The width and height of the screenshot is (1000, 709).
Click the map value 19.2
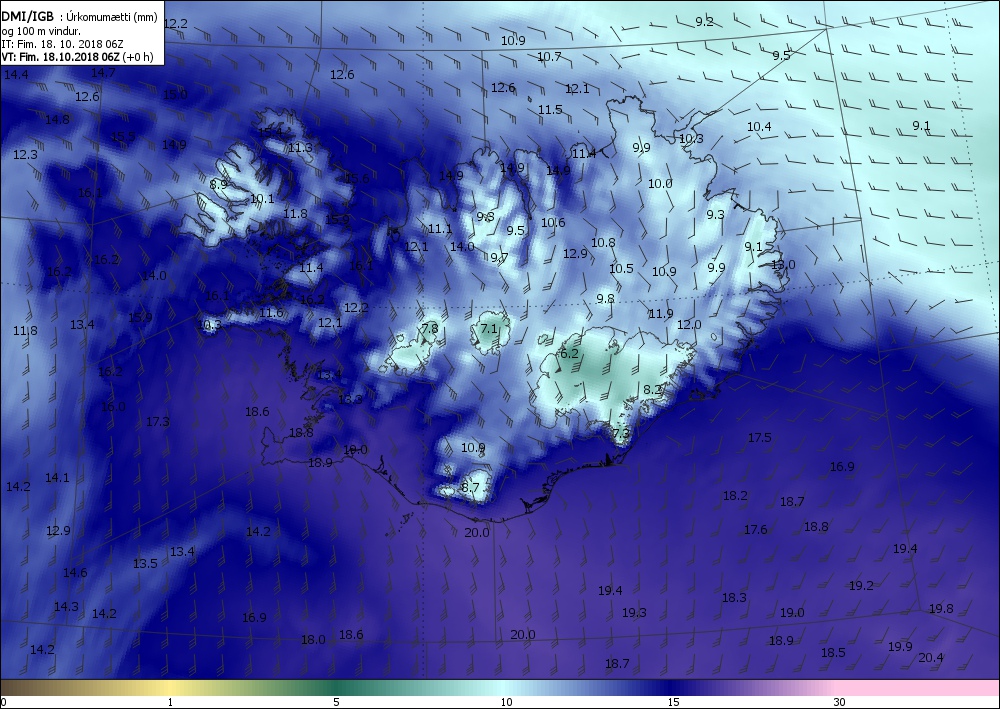pos(862,585)
